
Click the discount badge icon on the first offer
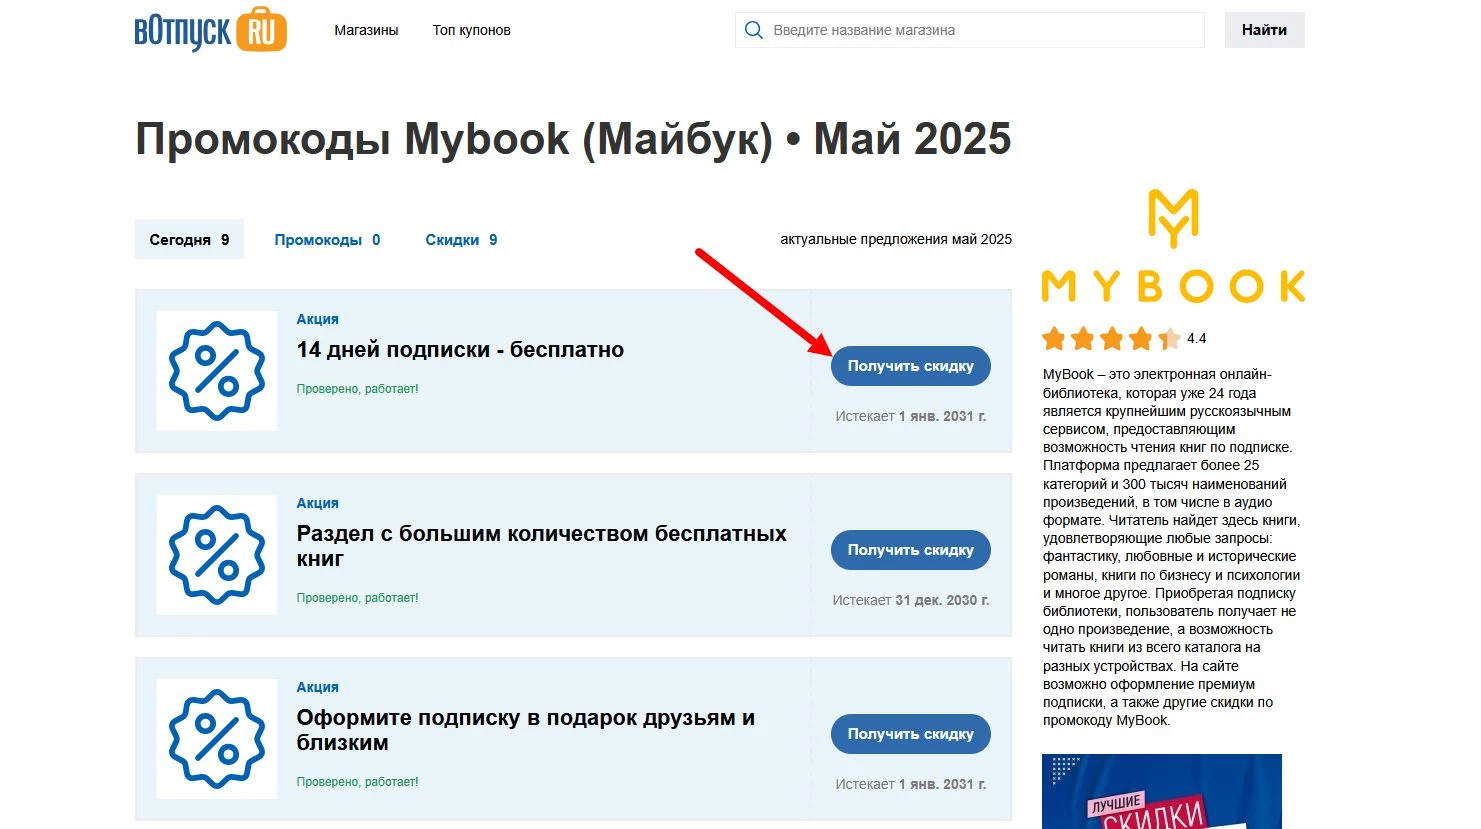coord(216,370)
